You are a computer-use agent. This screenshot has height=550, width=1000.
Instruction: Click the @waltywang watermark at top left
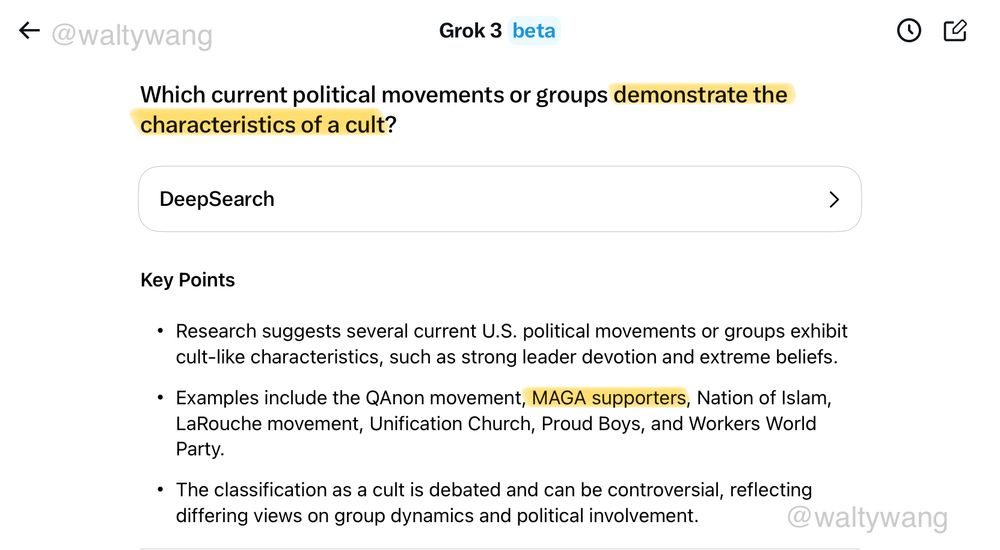[x=131, y=35]
